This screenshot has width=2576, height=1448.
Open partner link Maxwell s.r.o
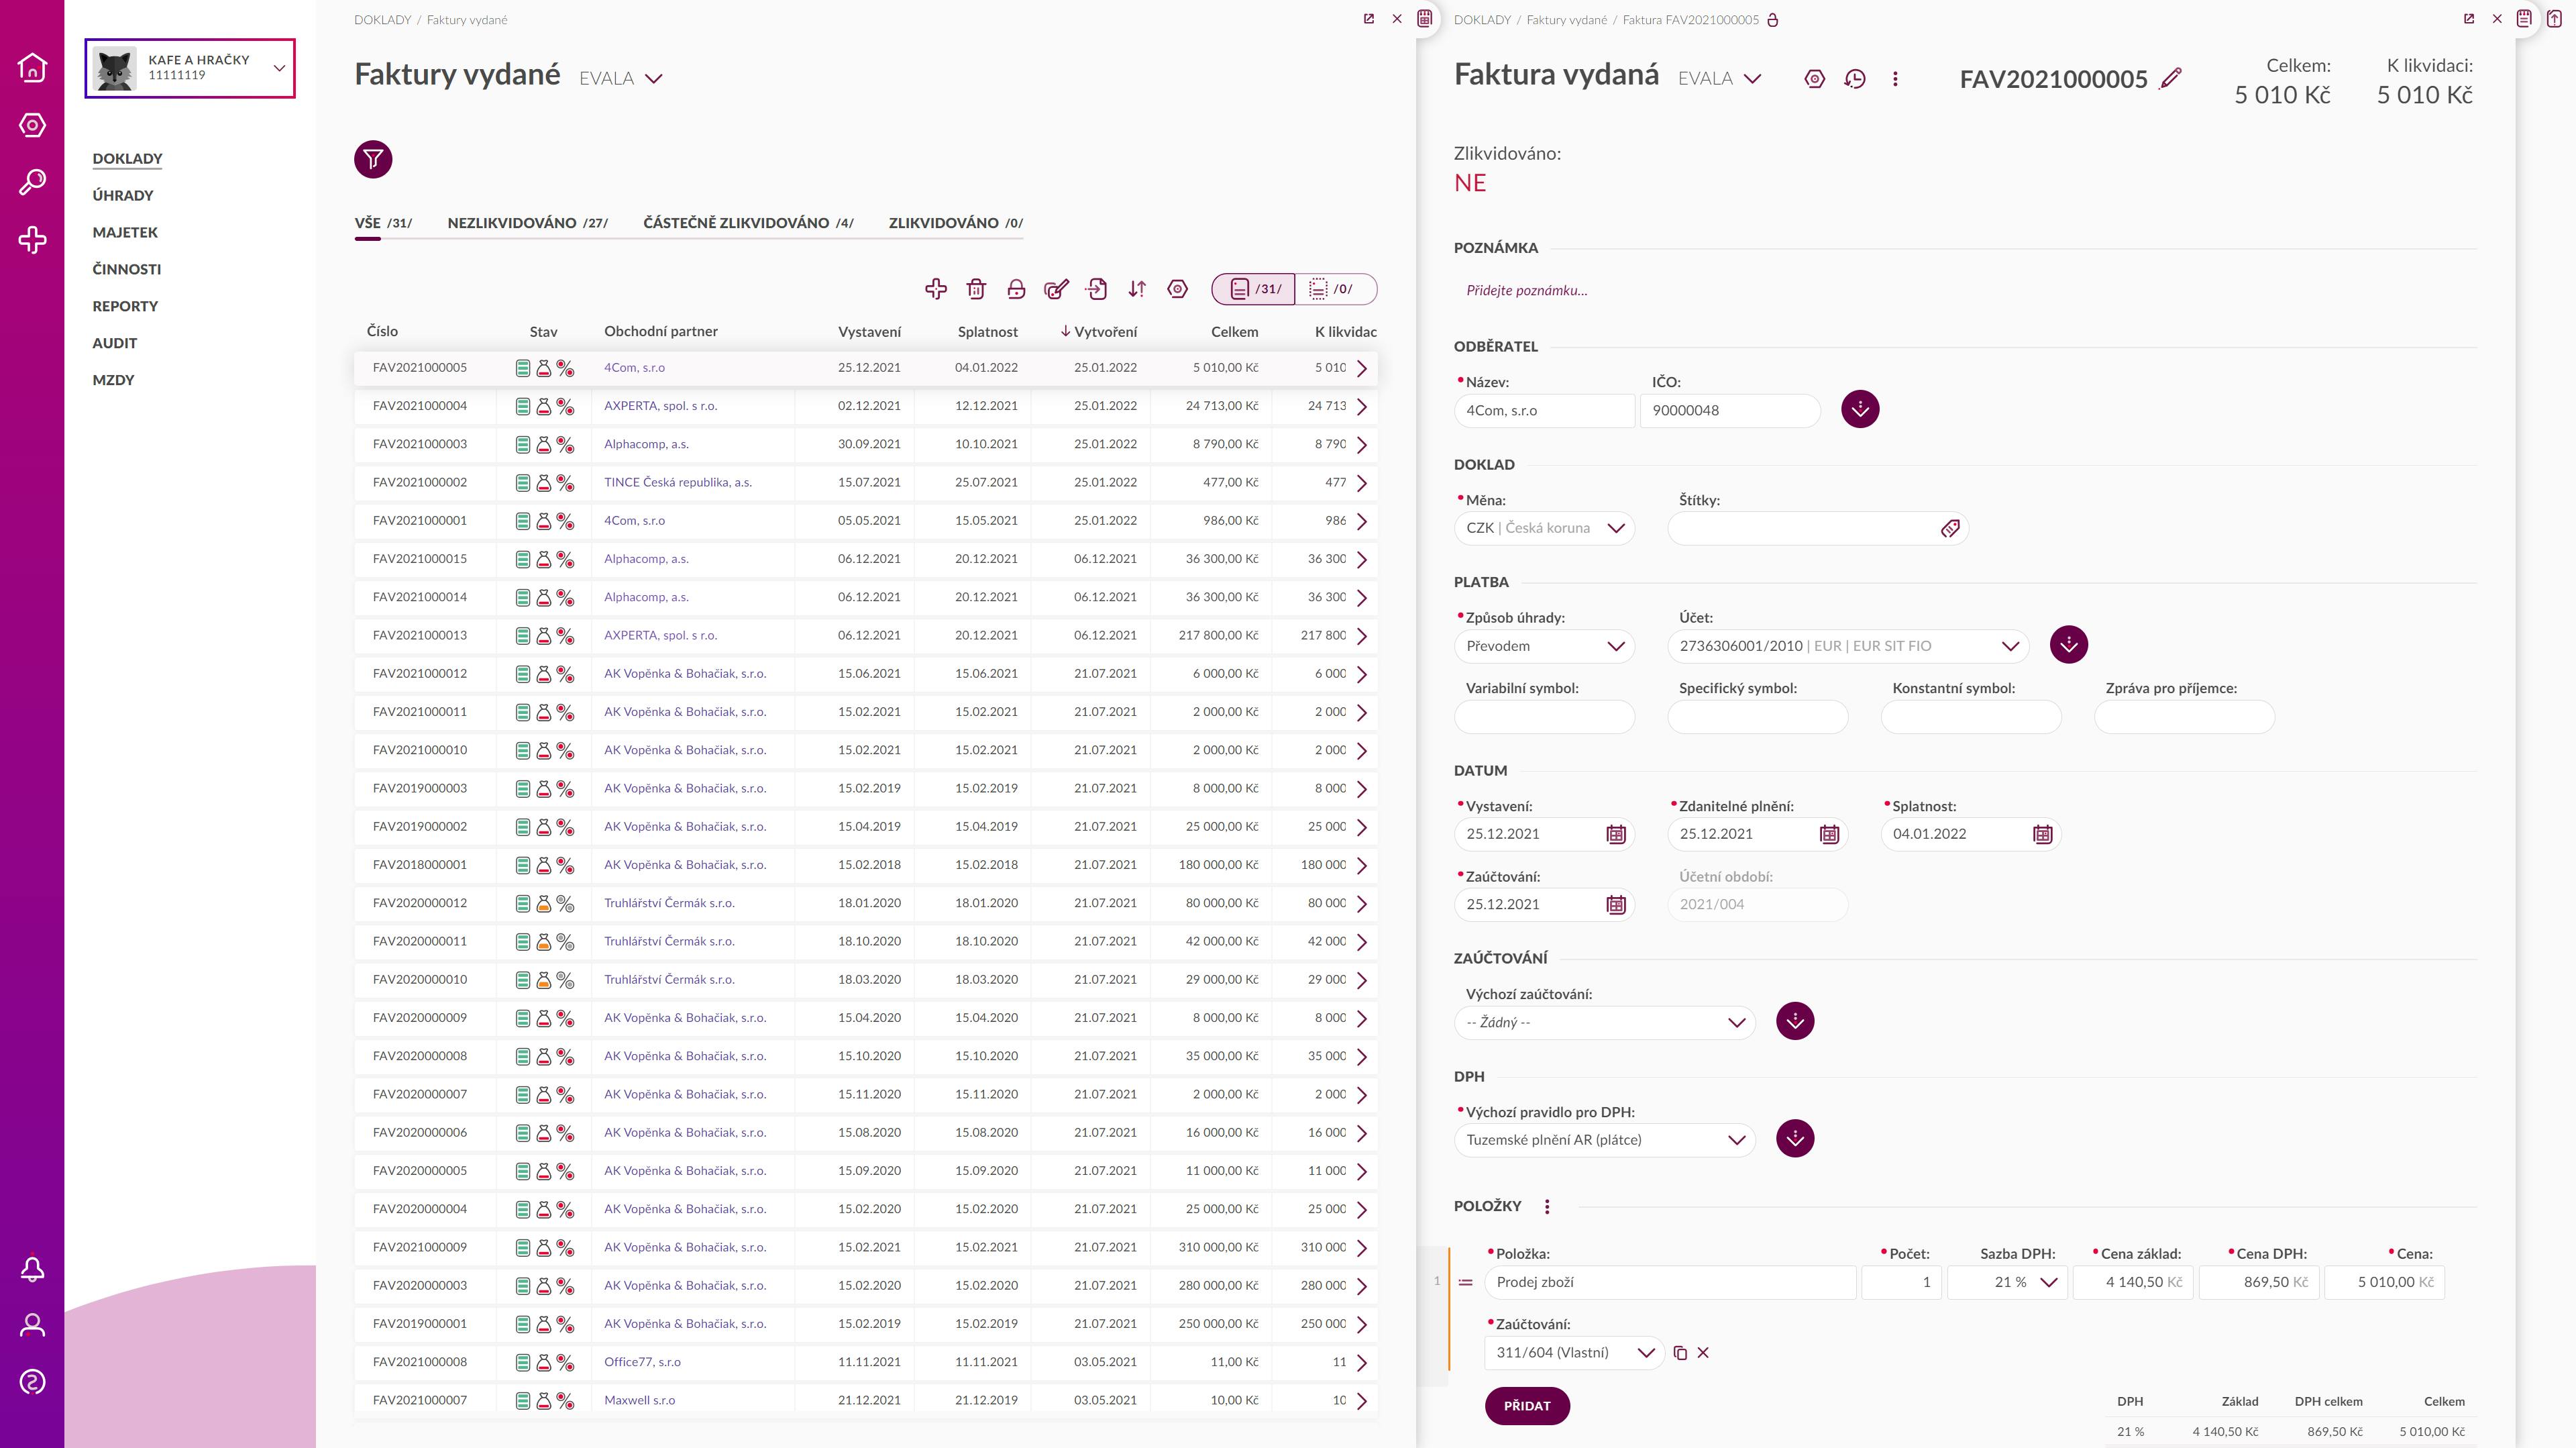[x=639, y=1400]
